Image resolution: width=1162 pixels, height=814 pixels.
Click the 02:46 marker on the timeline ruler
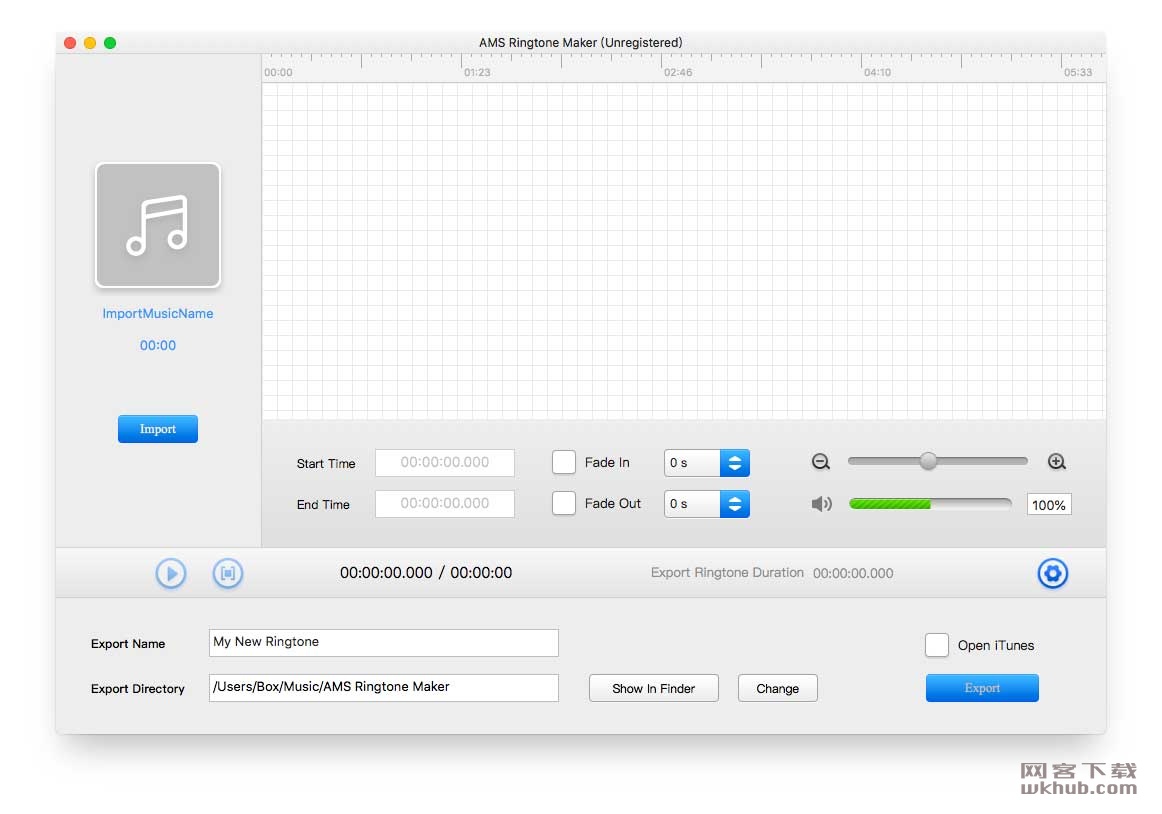[678, 72]
